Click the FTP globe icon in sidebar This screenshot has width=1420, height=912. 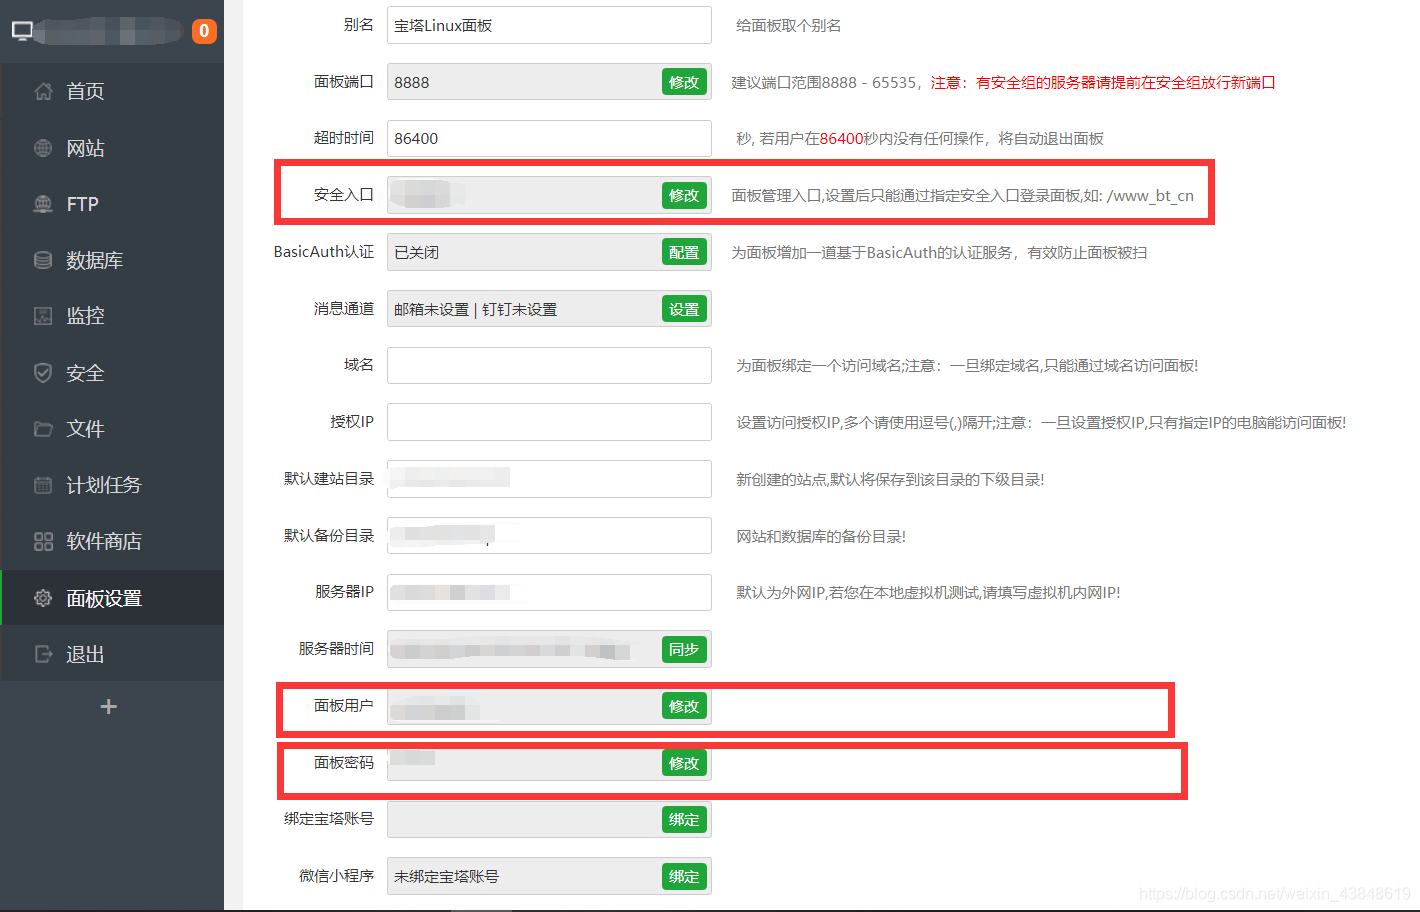tap(43, 204)
